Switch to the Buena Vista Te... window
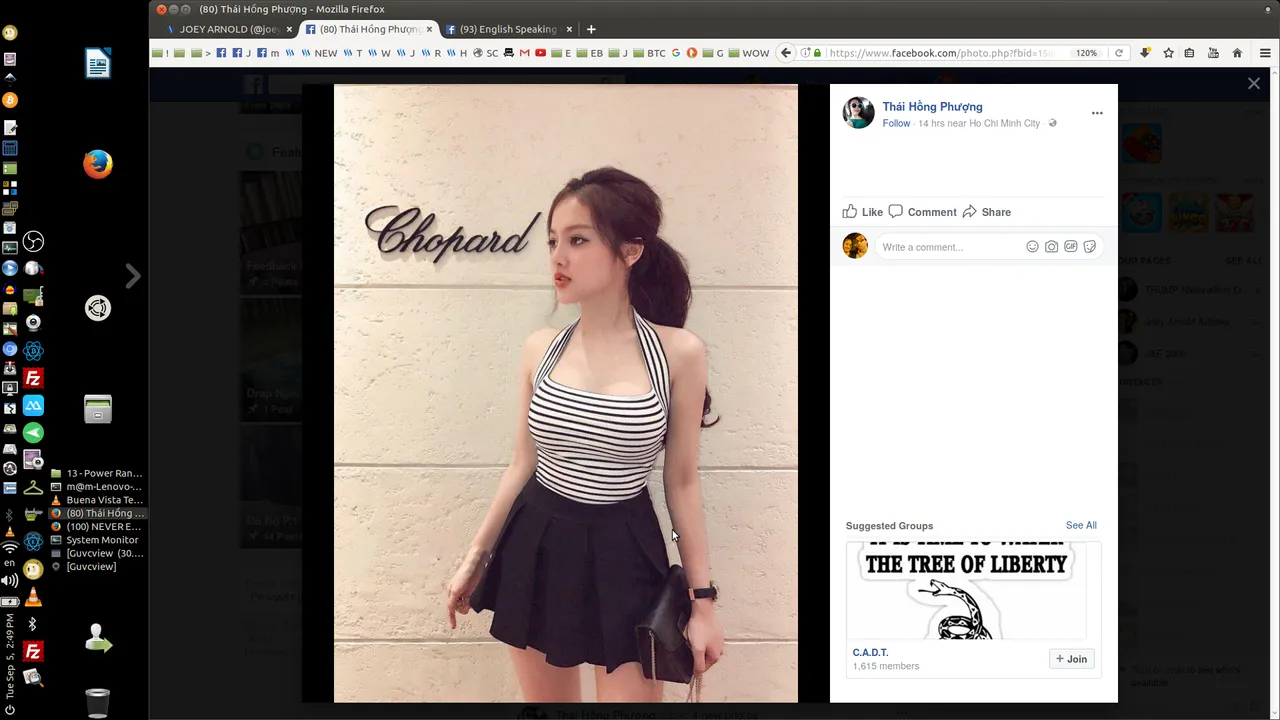 97,500
